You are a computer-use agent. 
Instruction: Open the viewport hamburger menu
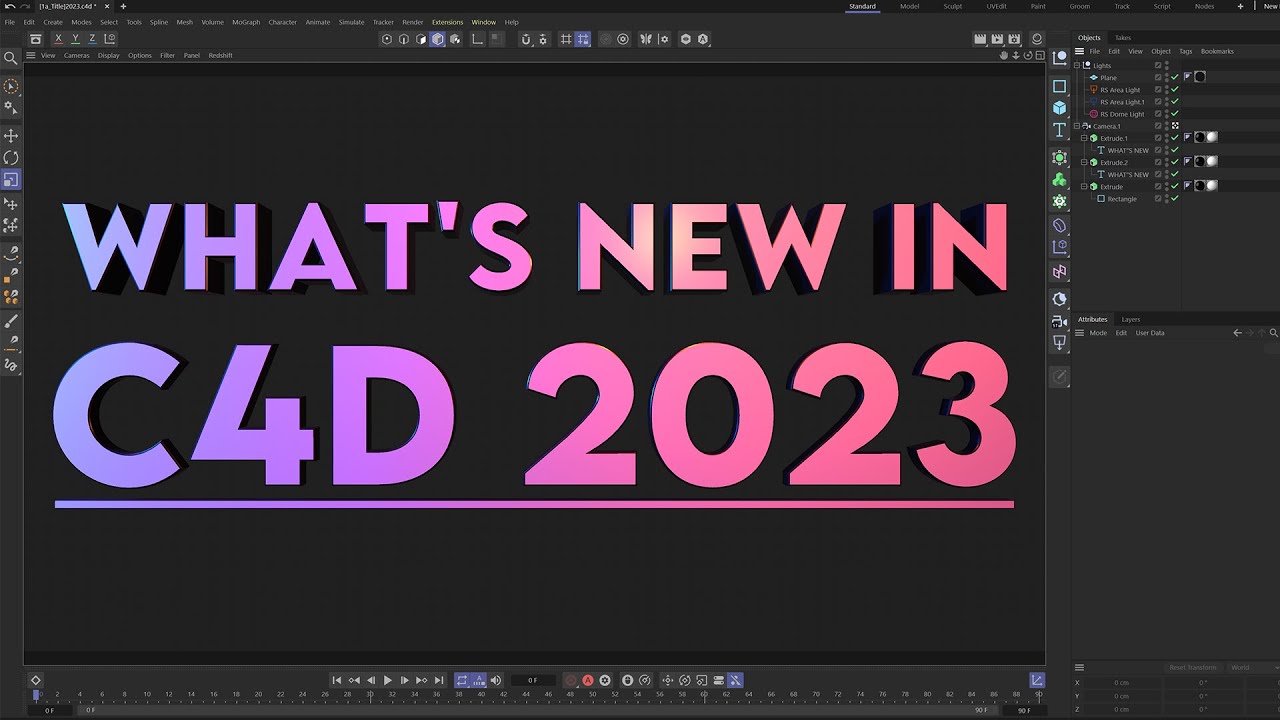30,55
